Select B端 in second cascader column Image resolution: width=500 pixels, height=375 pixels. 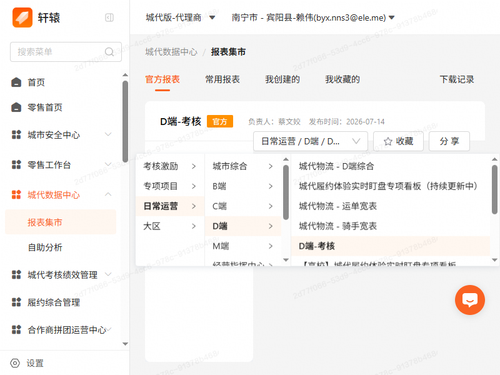[x=243, y=186]
